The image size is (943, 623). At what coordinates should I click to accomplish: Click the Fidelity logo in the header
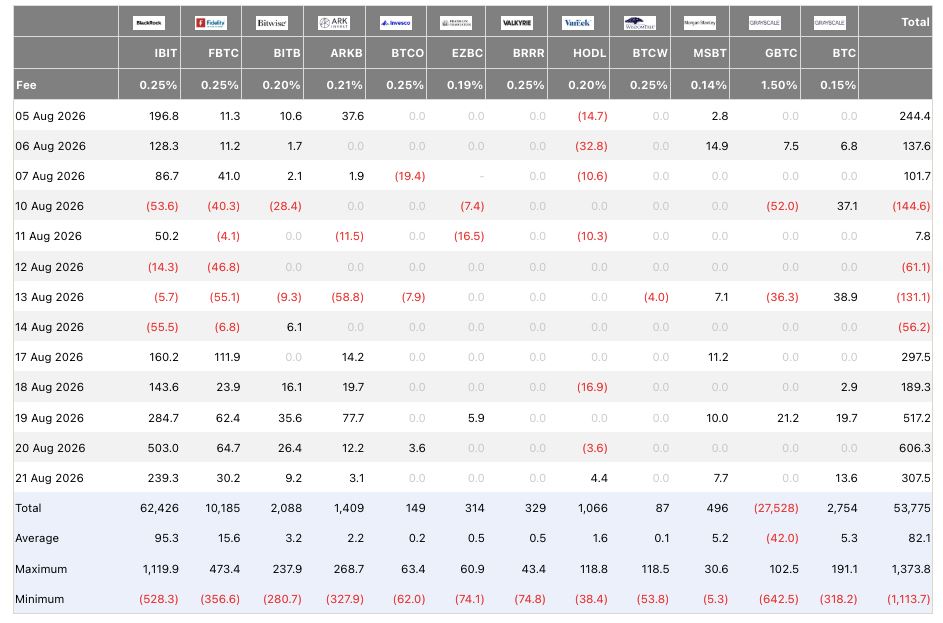coord(210,23)
